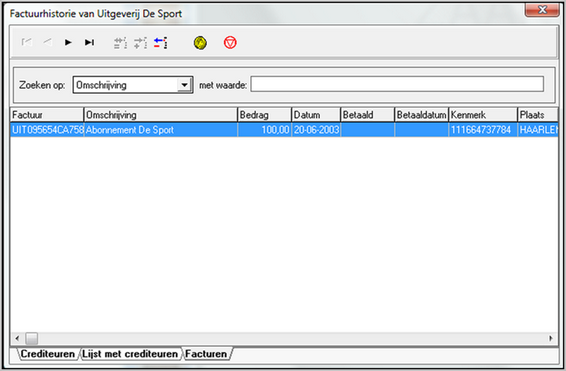Click the horizontal scrollbar right arrow
This screenshot has height=371, width=566.
click(x=551, y=339)
